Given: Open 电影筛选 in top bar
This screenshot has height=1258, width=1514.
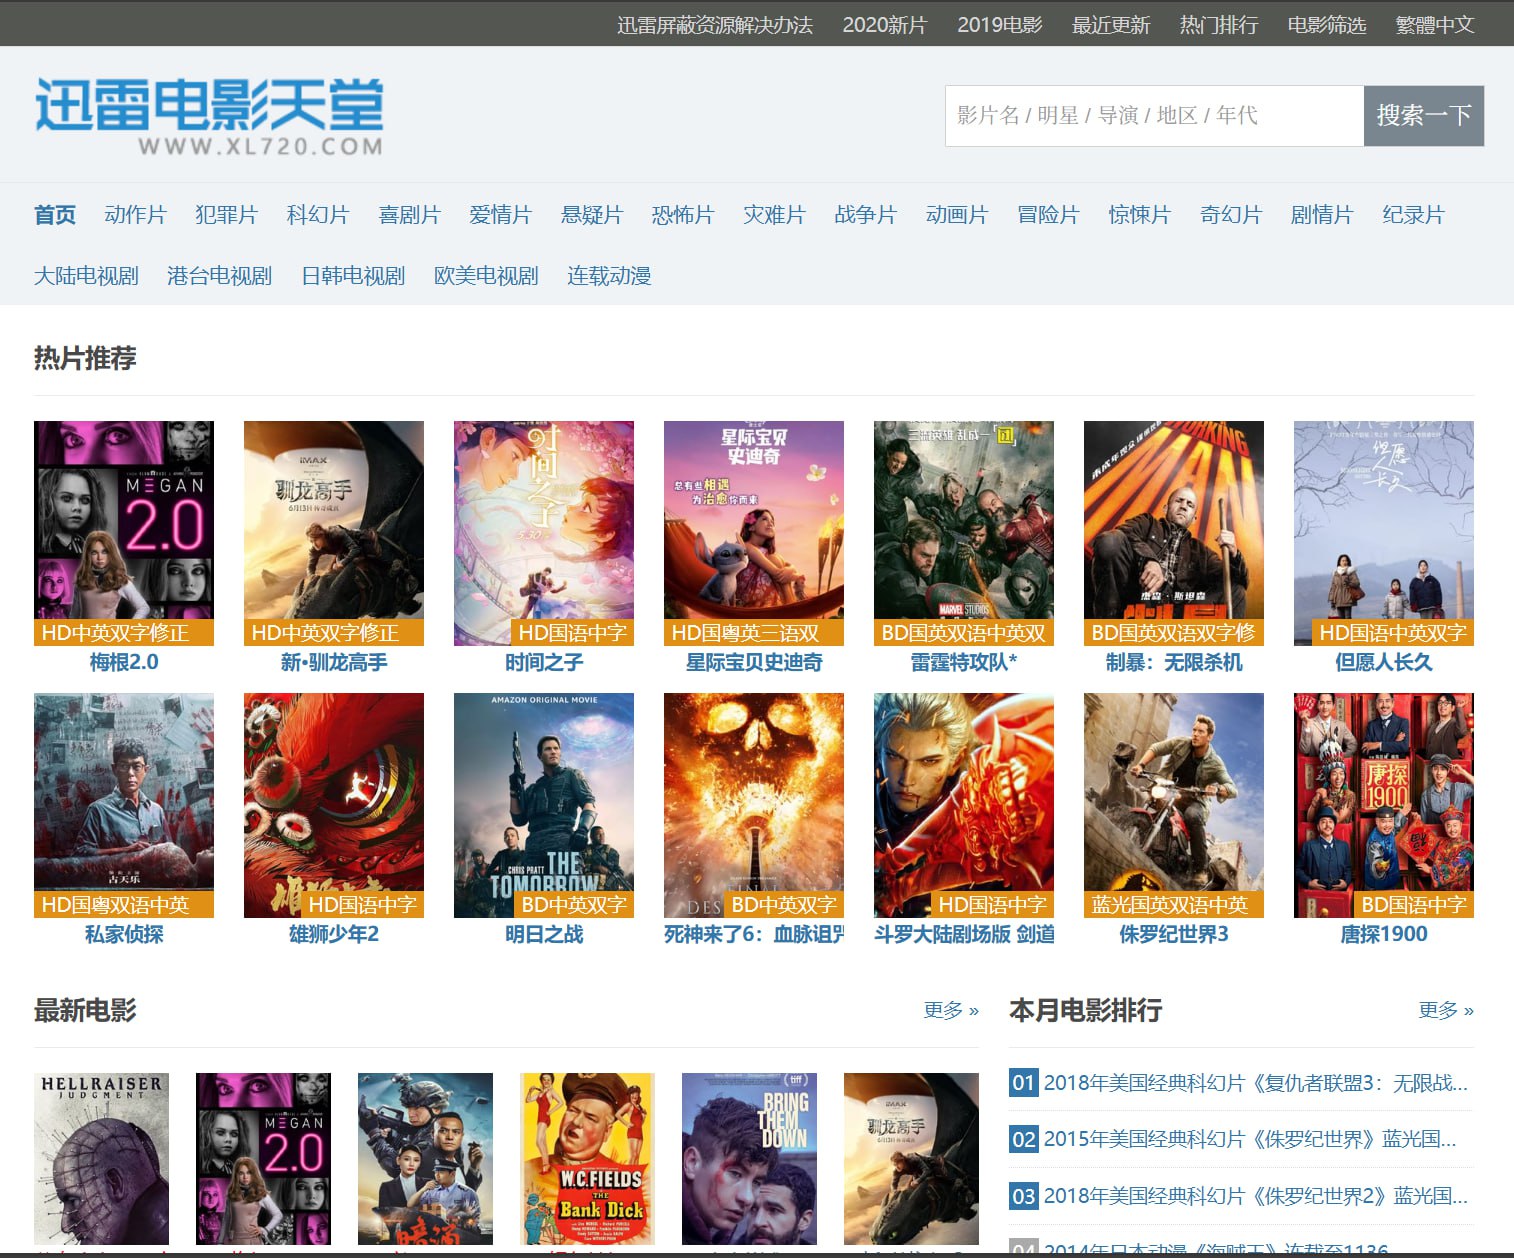Looking at the screenshot, I should [1327, 25].
